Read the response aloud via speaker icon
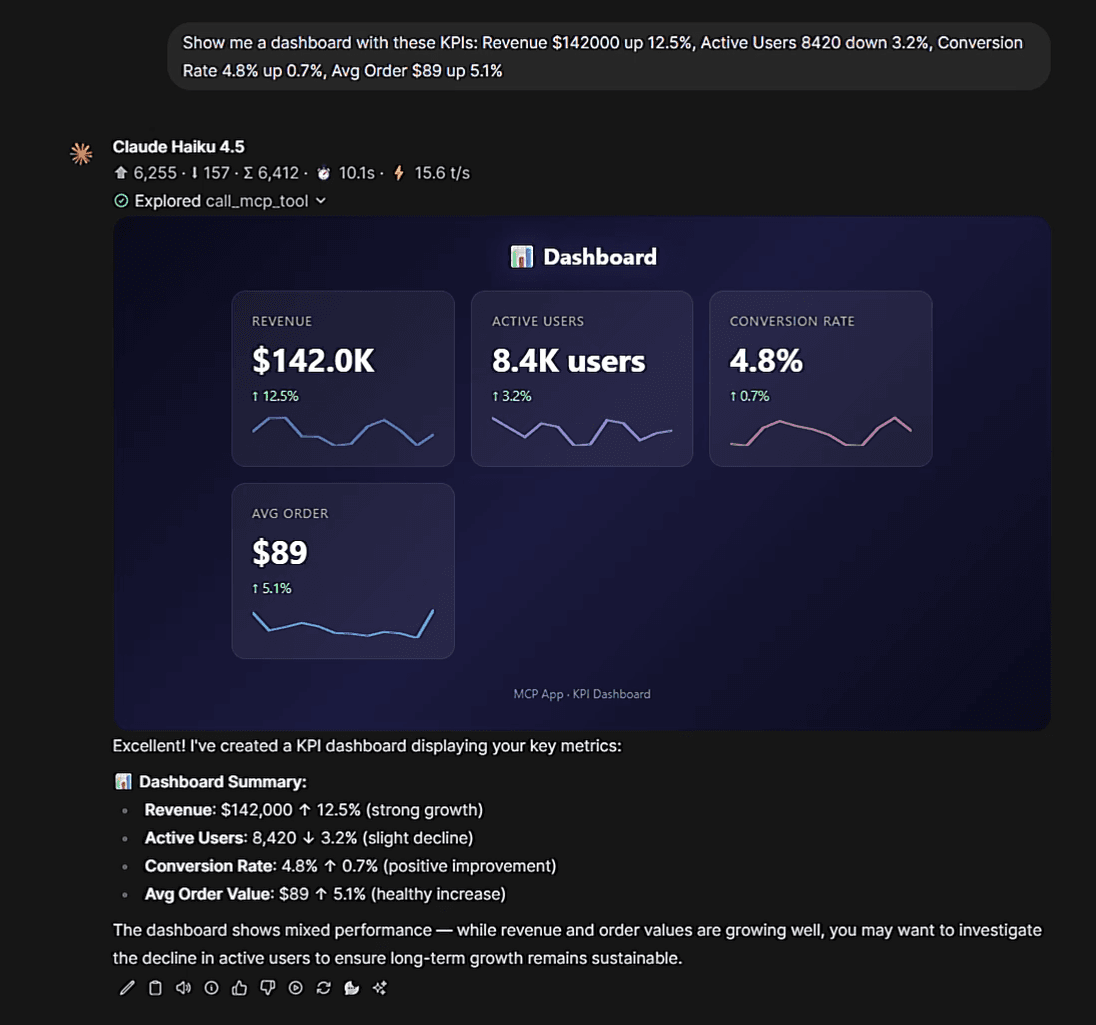This screenshot has width=1096, height=1025. coord(183,988)
